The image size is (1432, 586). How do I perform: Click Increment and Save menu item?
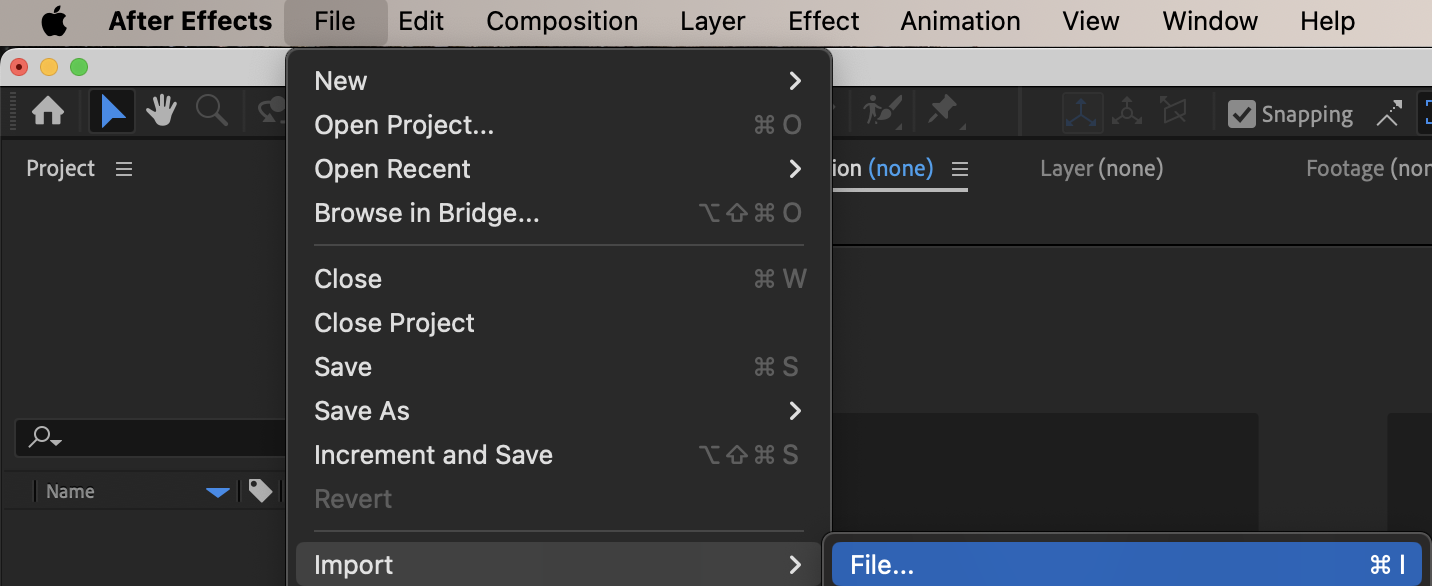click(433, 455)
